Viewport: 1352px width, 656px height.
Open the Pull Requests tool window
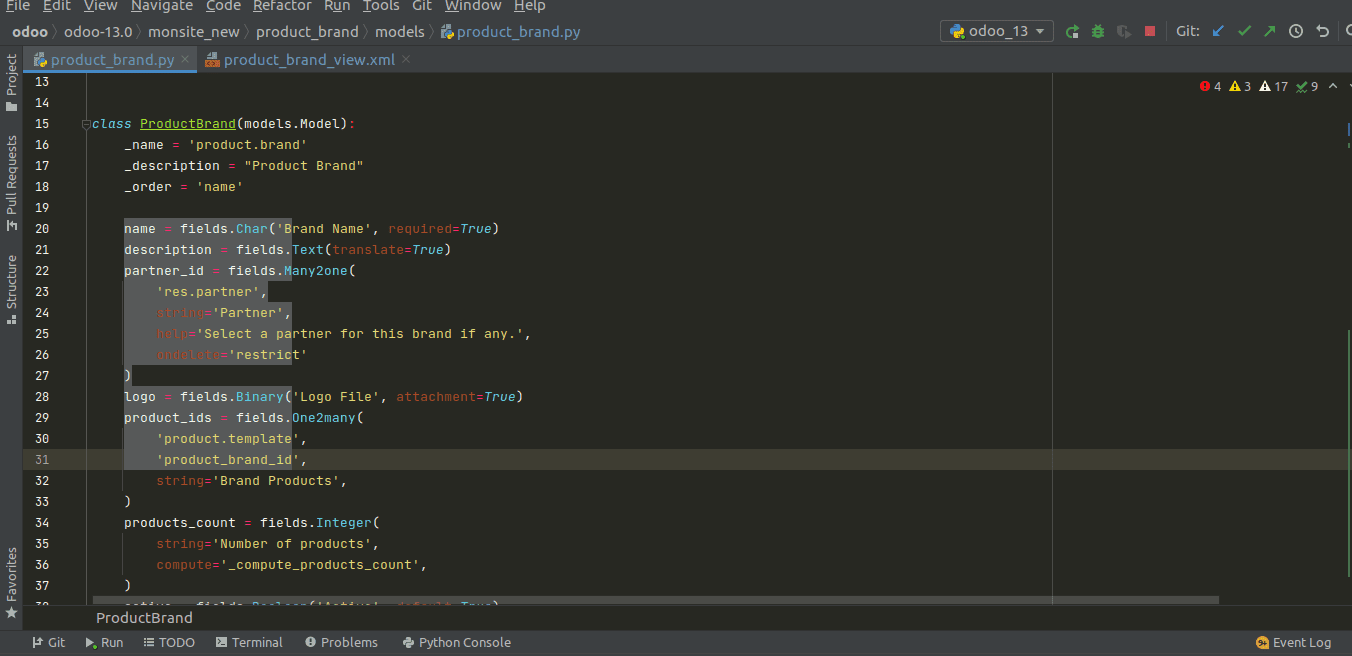[11, 184]
